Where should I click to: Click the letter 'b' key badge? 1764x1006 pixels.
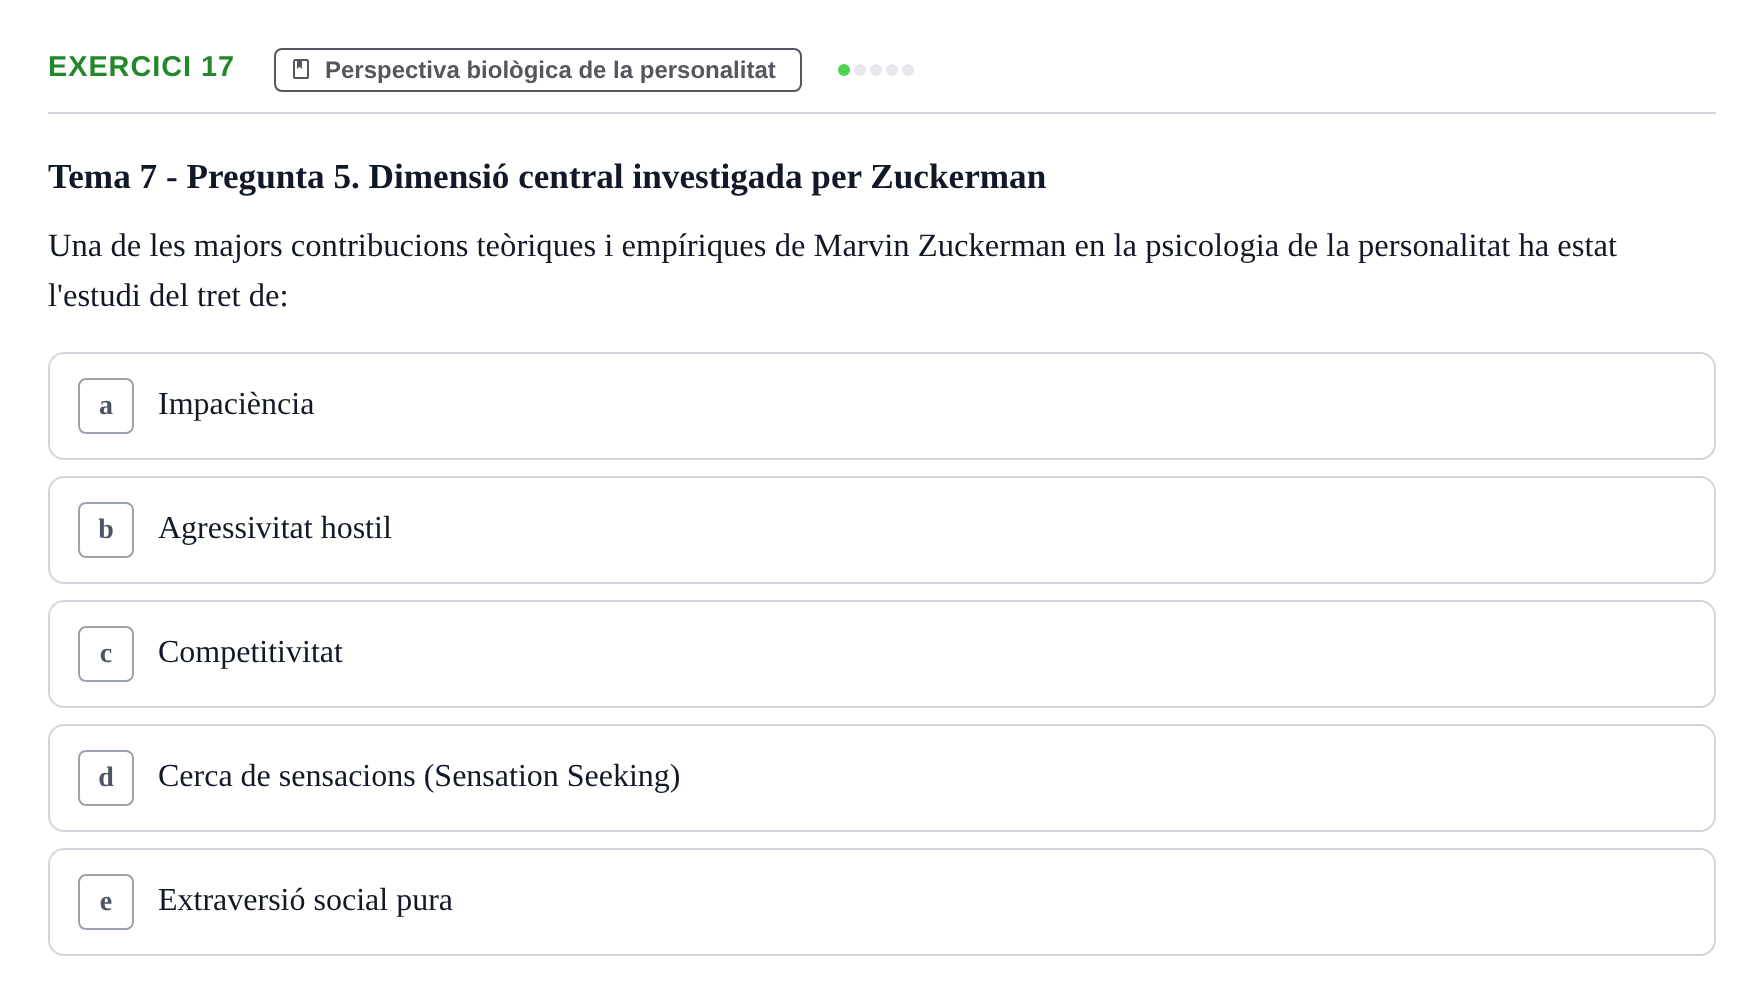click(x=106, y=530)
